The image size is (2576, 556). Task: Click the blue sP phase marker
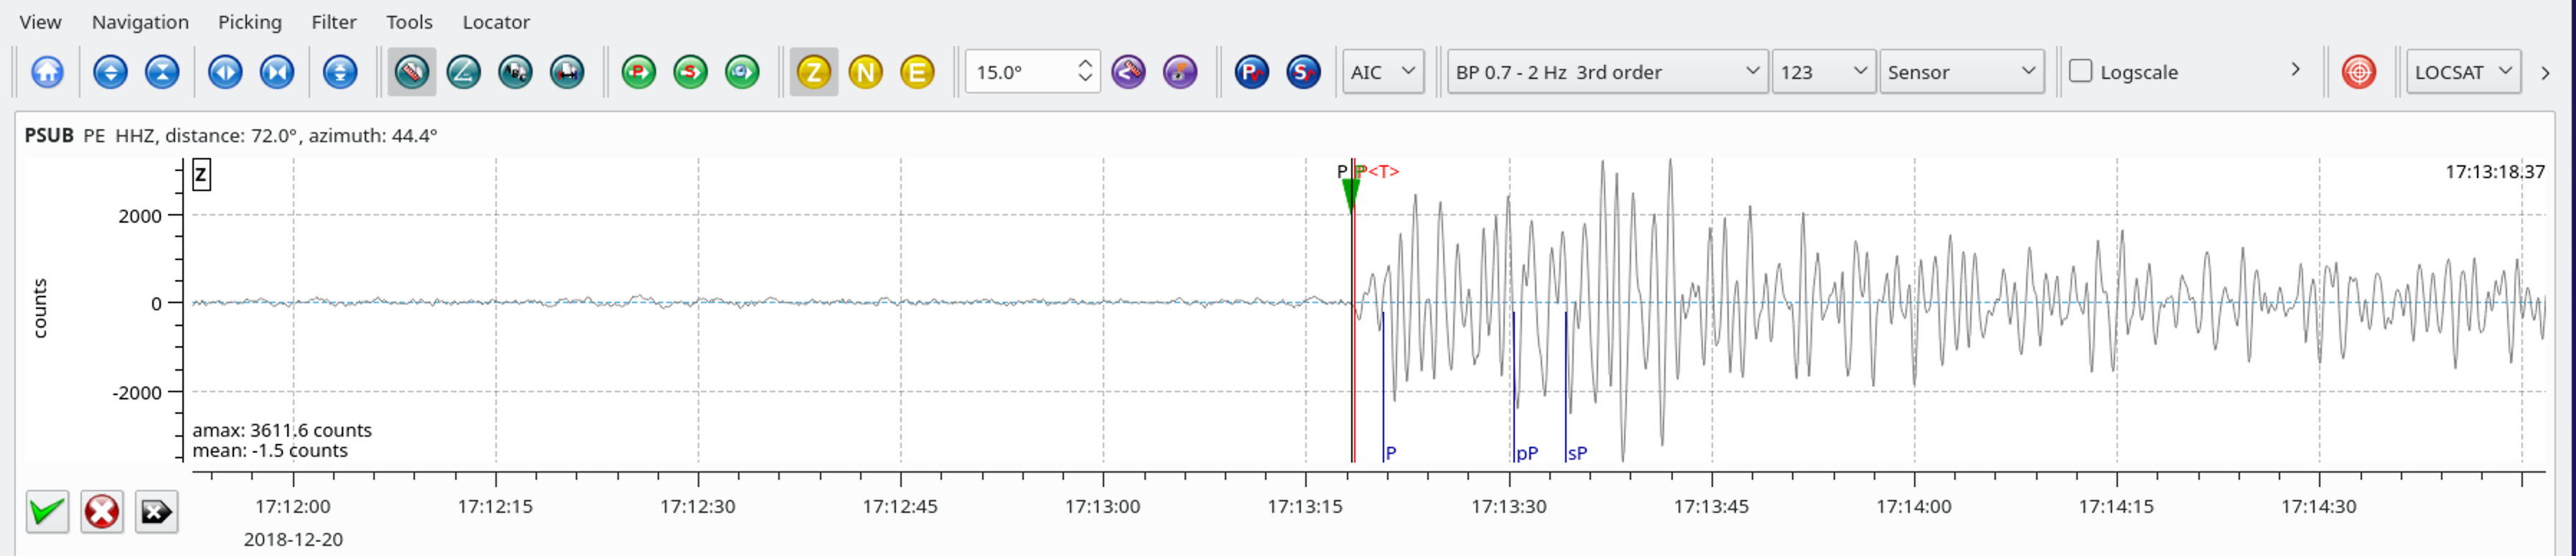[x=1577, y=454]
